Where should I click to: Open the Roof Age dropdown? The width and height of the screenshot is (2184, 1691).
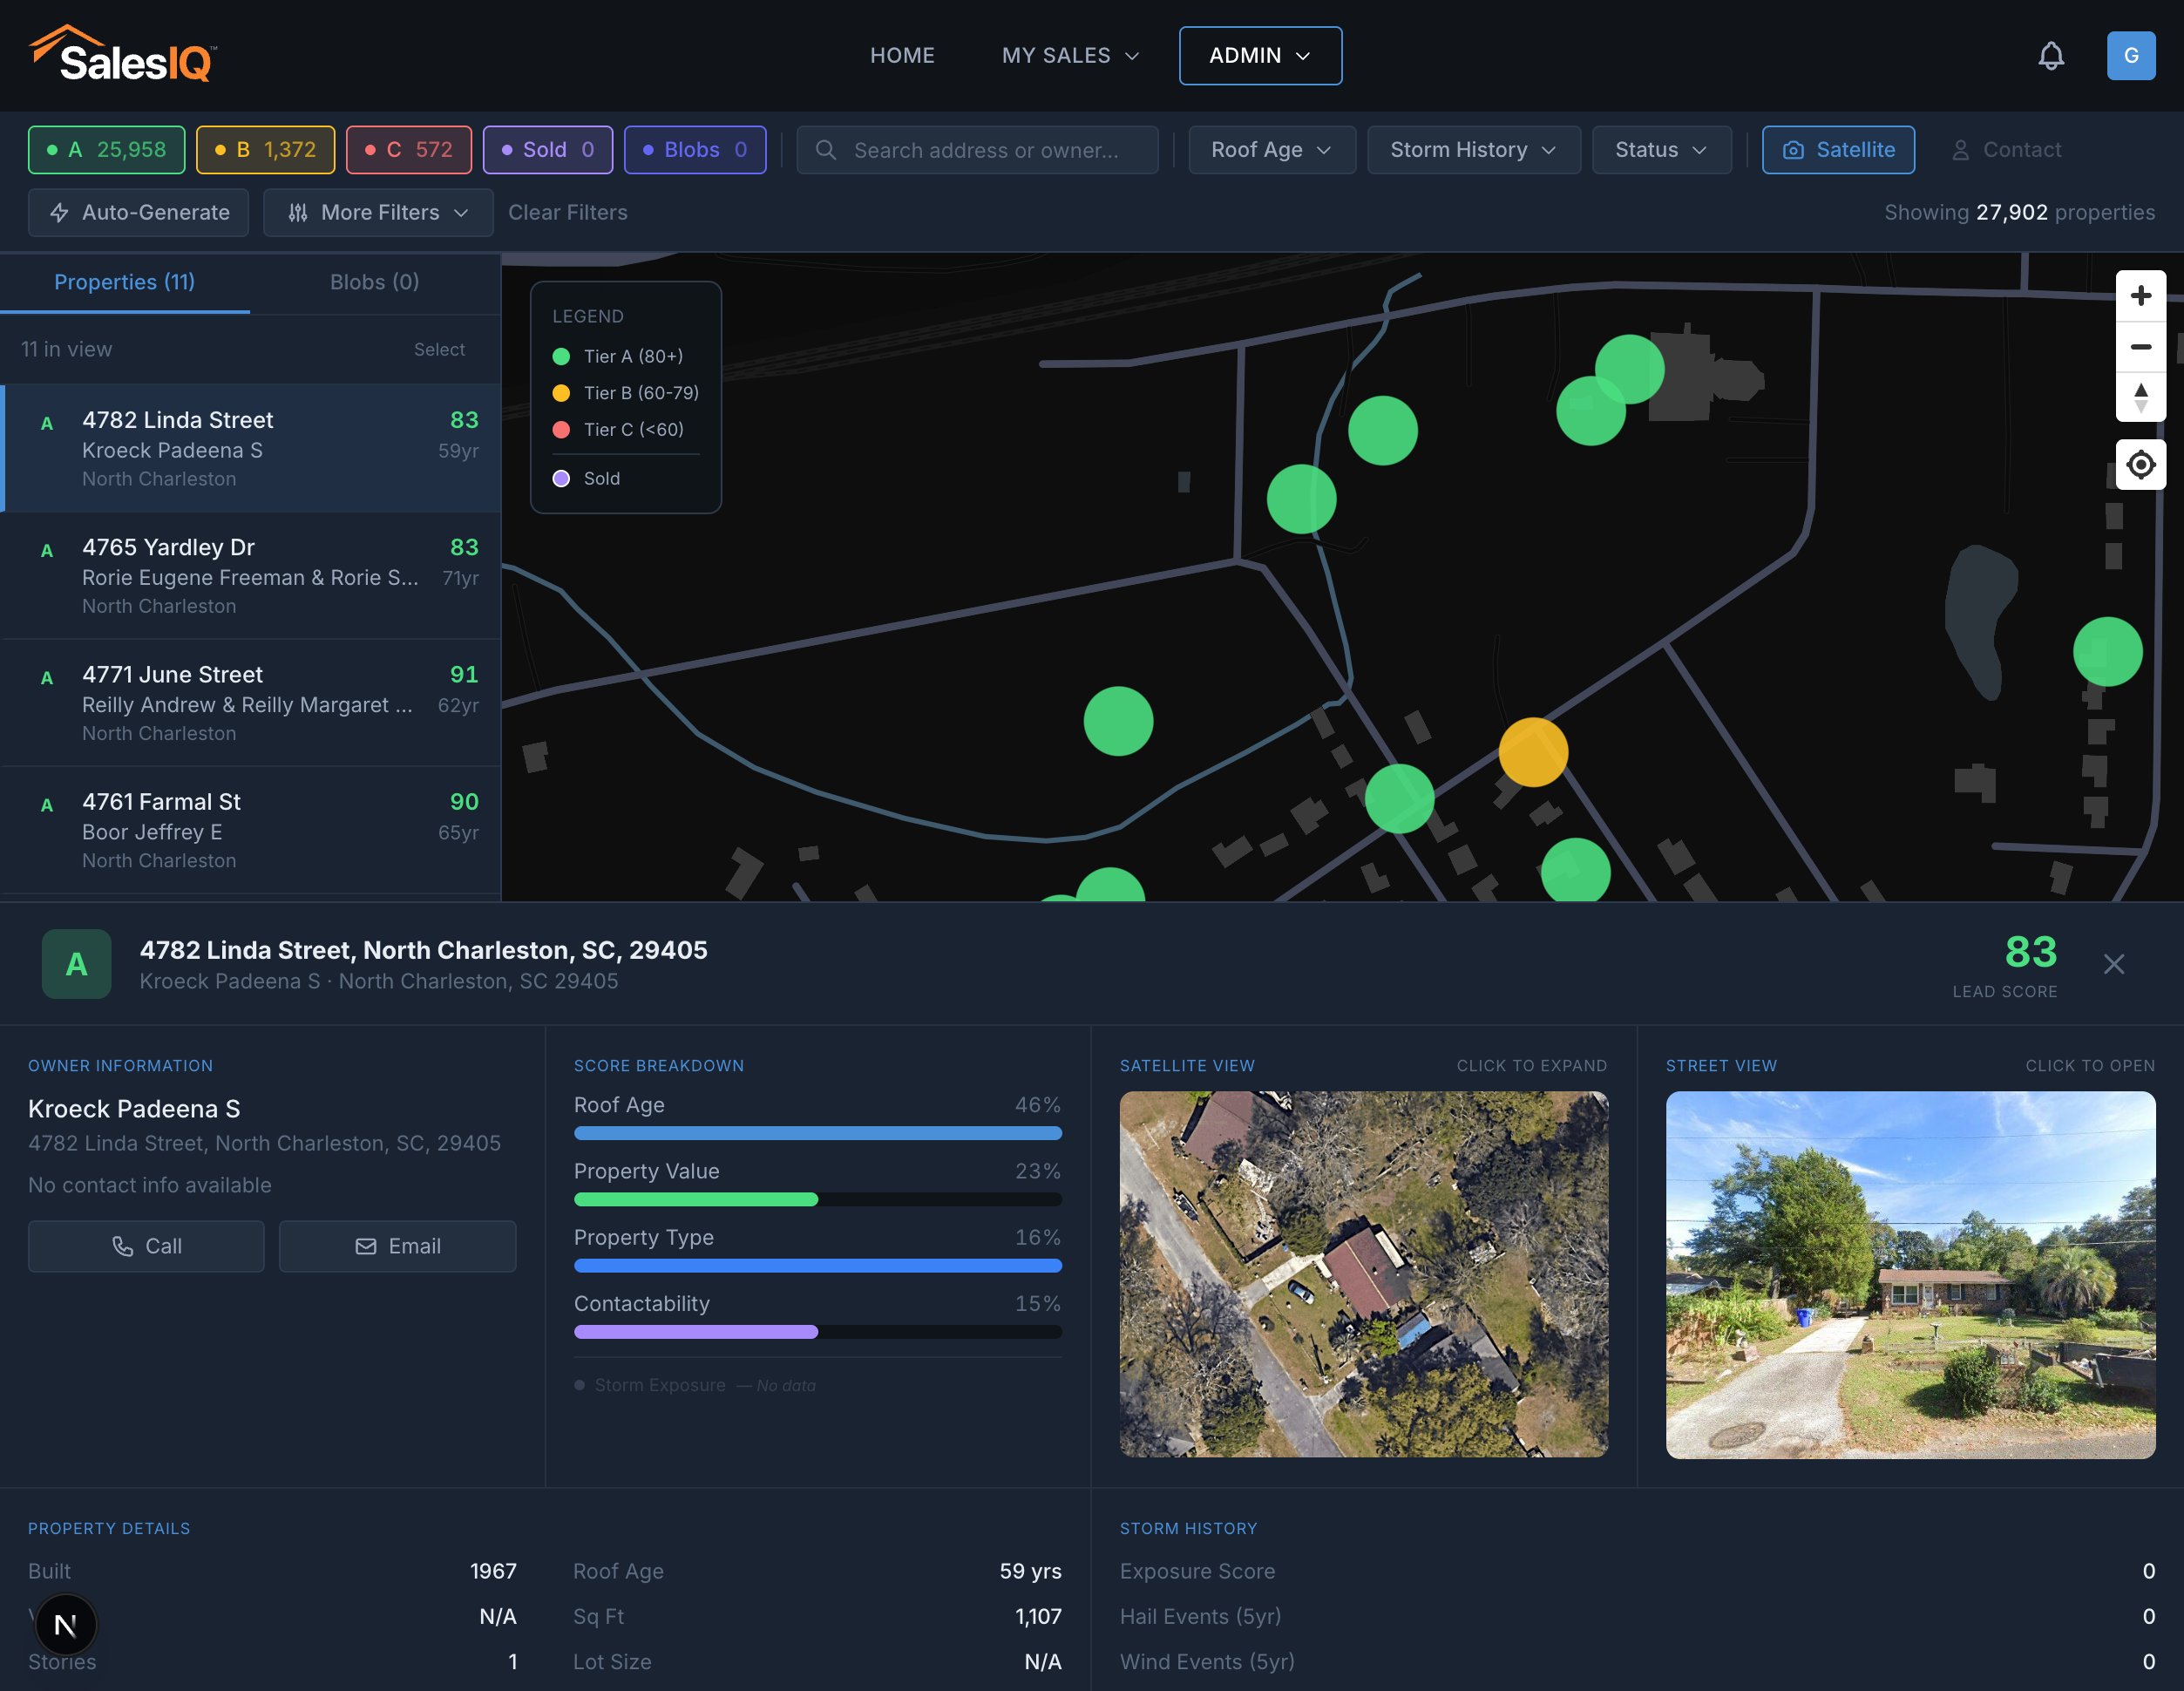(1271, 149)
